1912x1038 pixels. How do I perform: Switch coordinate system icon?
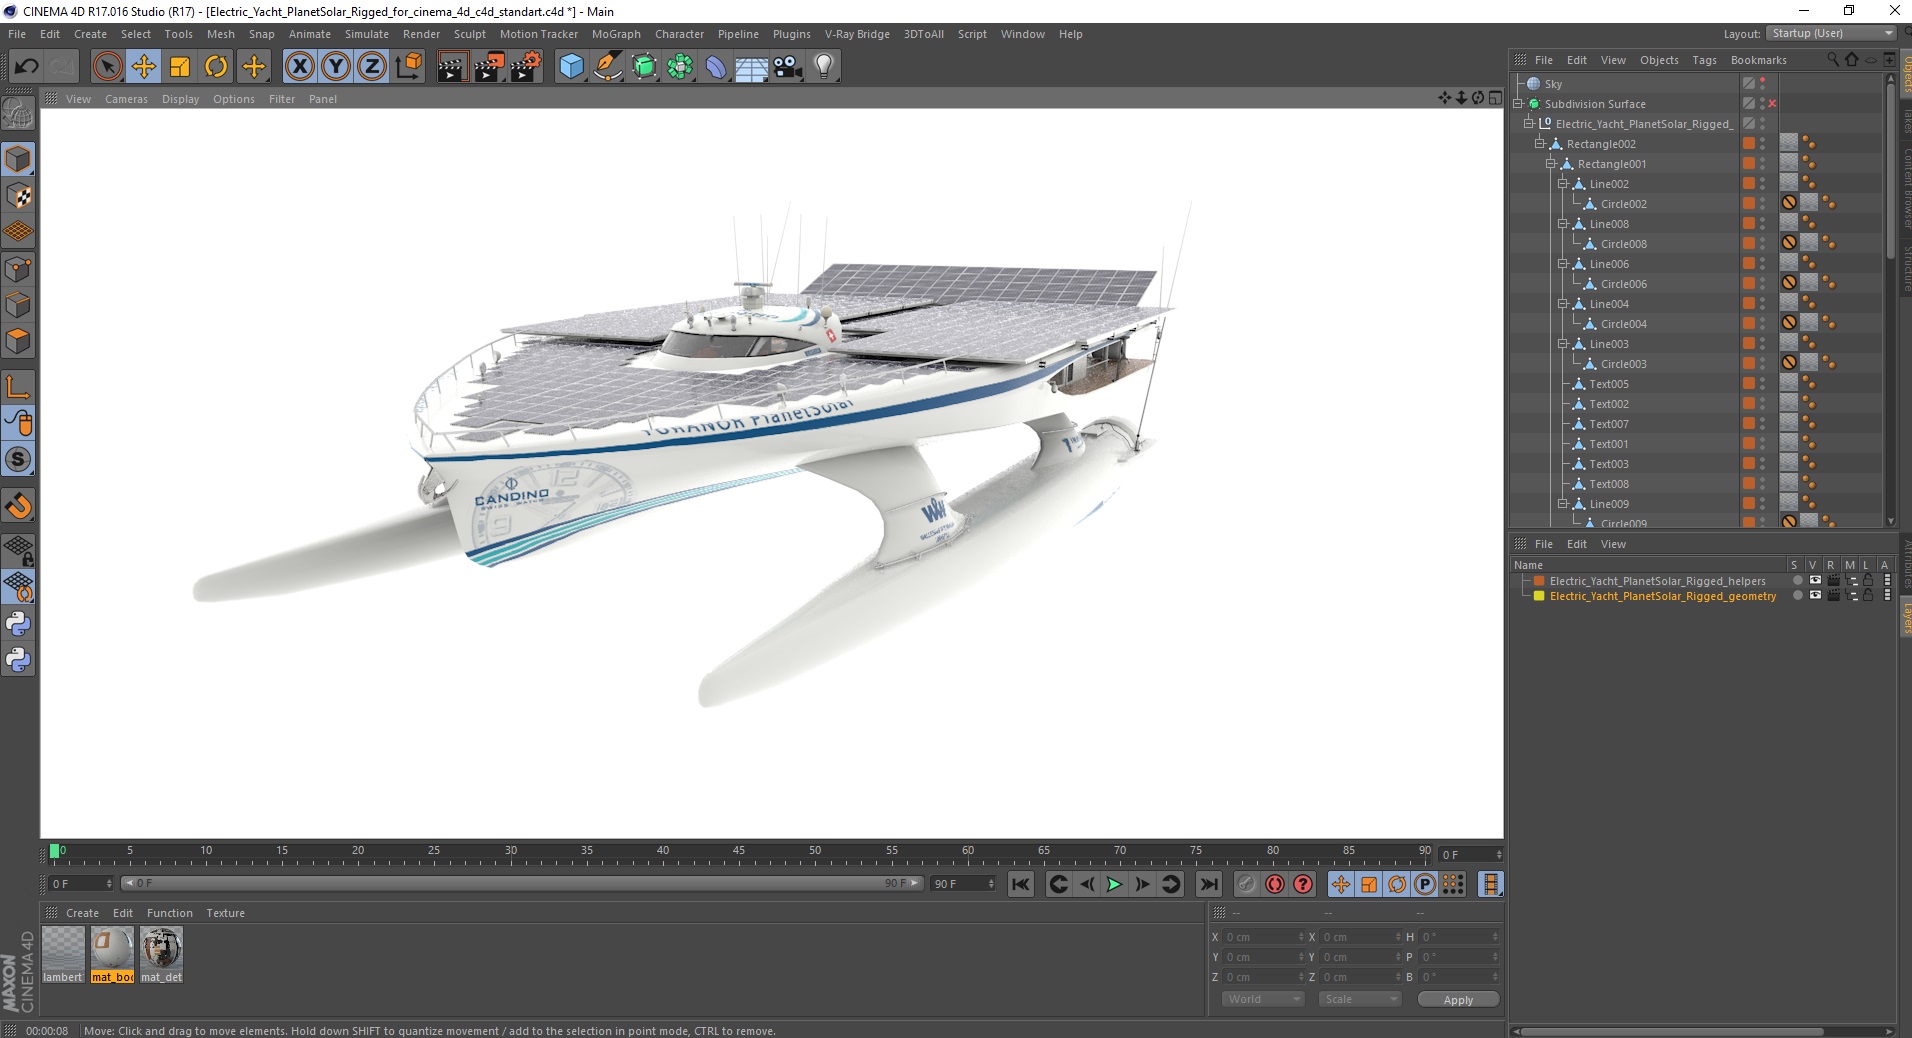408,67
